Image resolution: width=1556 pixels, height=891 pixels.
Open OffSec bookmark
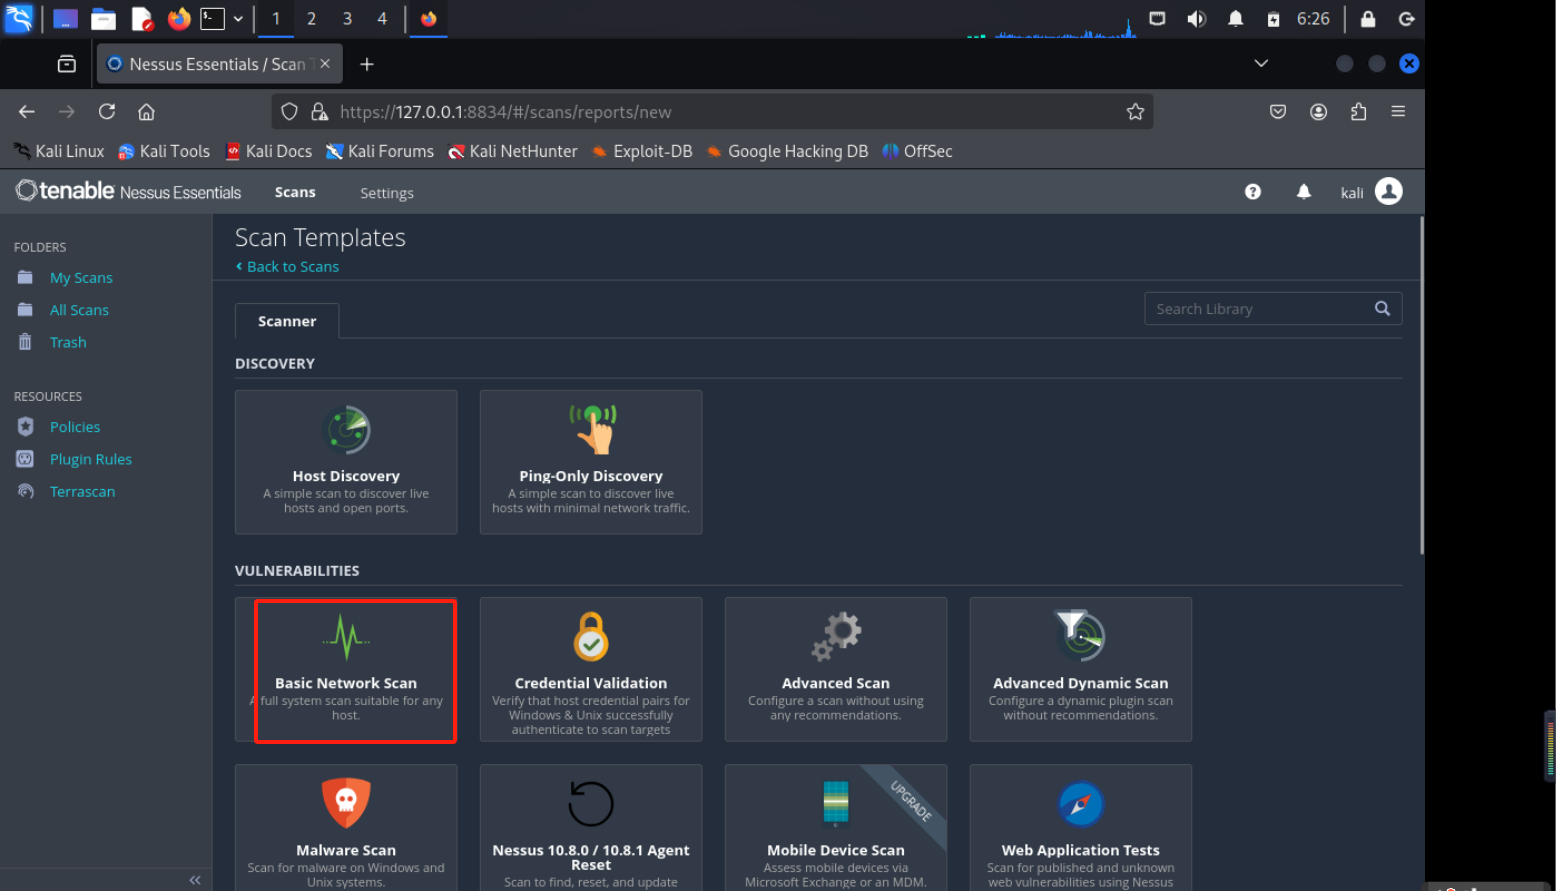click(917, 151)
